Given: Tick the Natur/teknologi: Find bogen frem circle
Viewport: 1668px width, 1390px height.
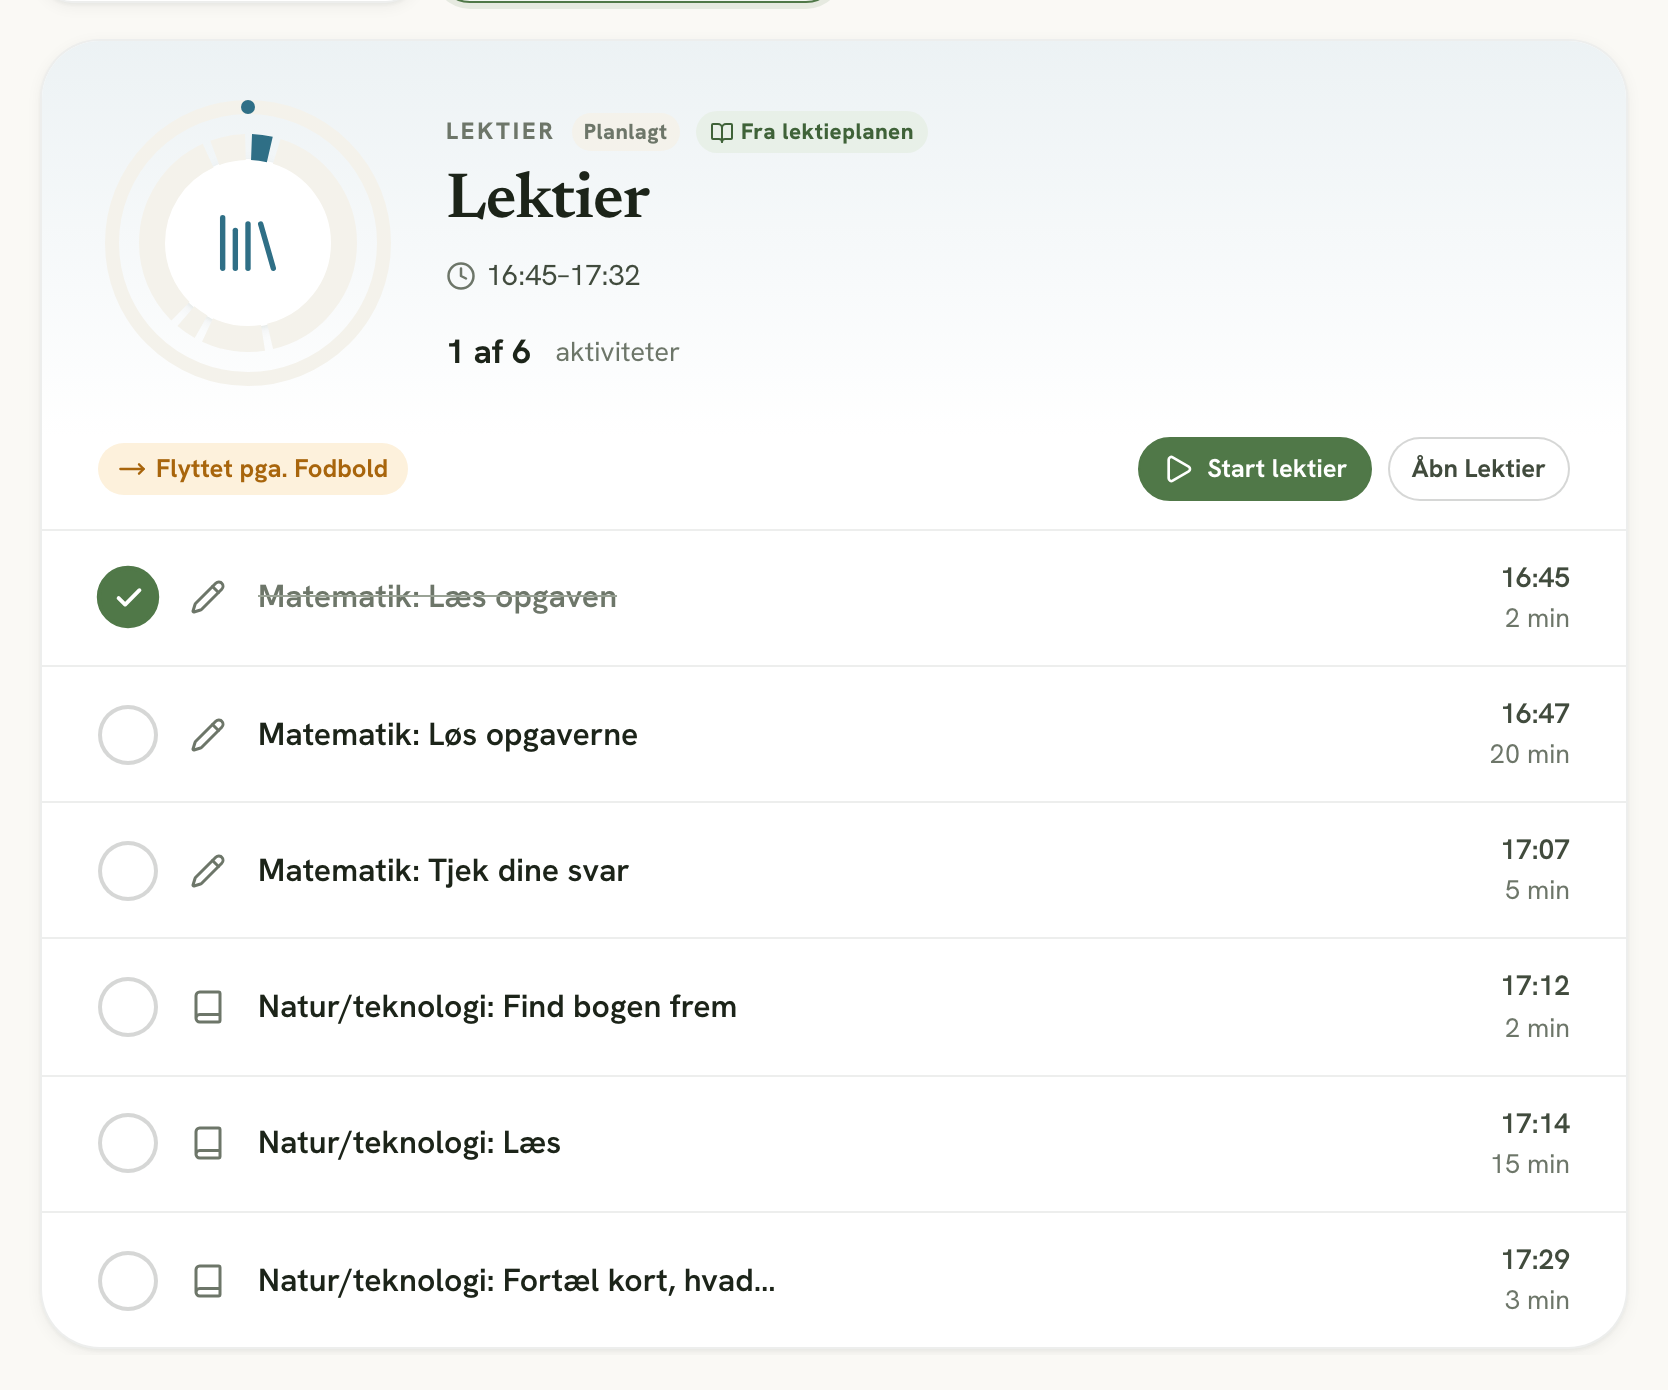Looking at the screenshot, I should click(128, 1007).
